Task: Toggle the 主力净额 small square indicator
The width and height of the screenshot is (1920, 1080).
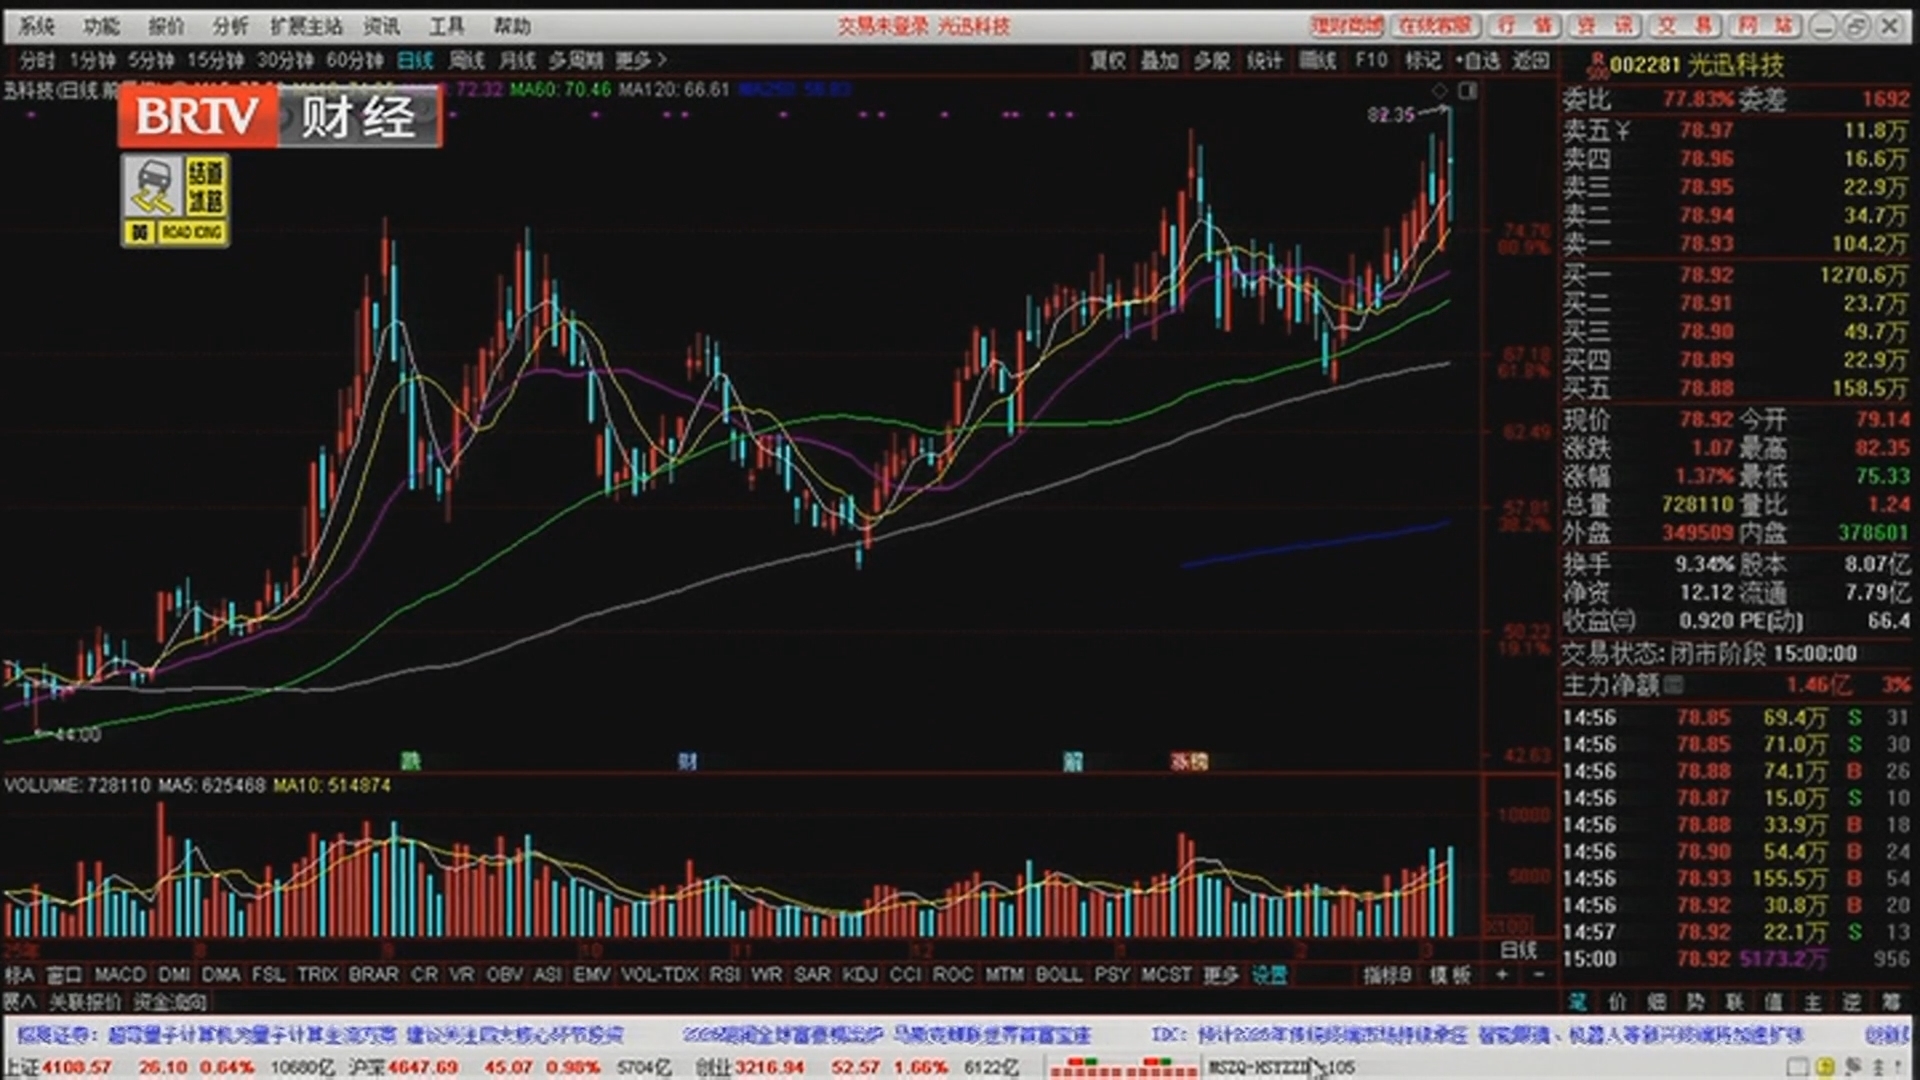Action: (x=1673, y=685)
